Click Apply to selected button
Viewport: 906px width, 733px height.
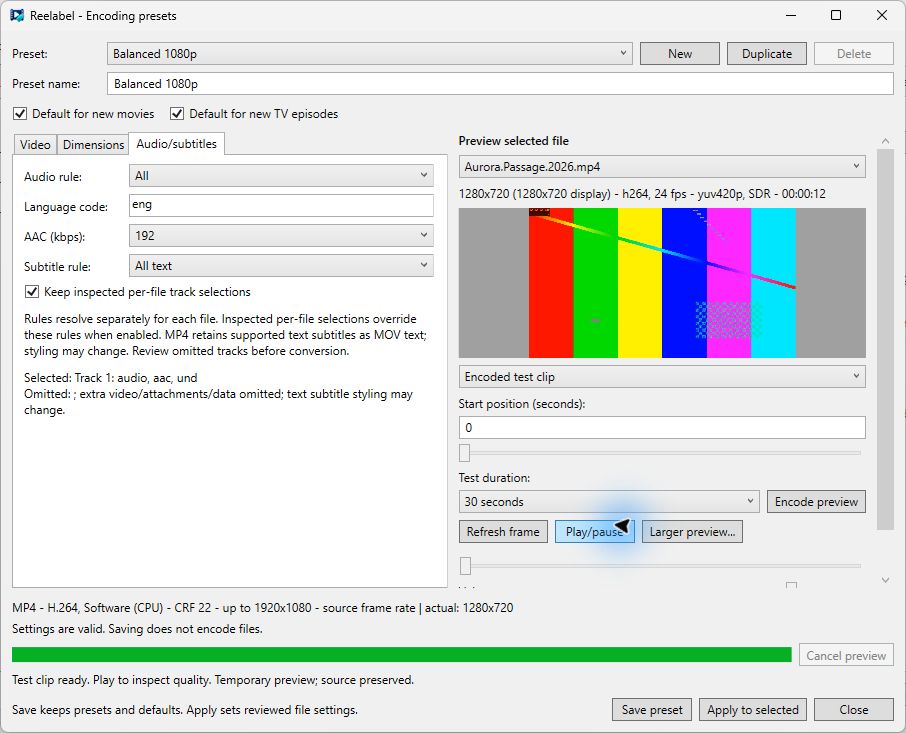click(x=753, y=709)
